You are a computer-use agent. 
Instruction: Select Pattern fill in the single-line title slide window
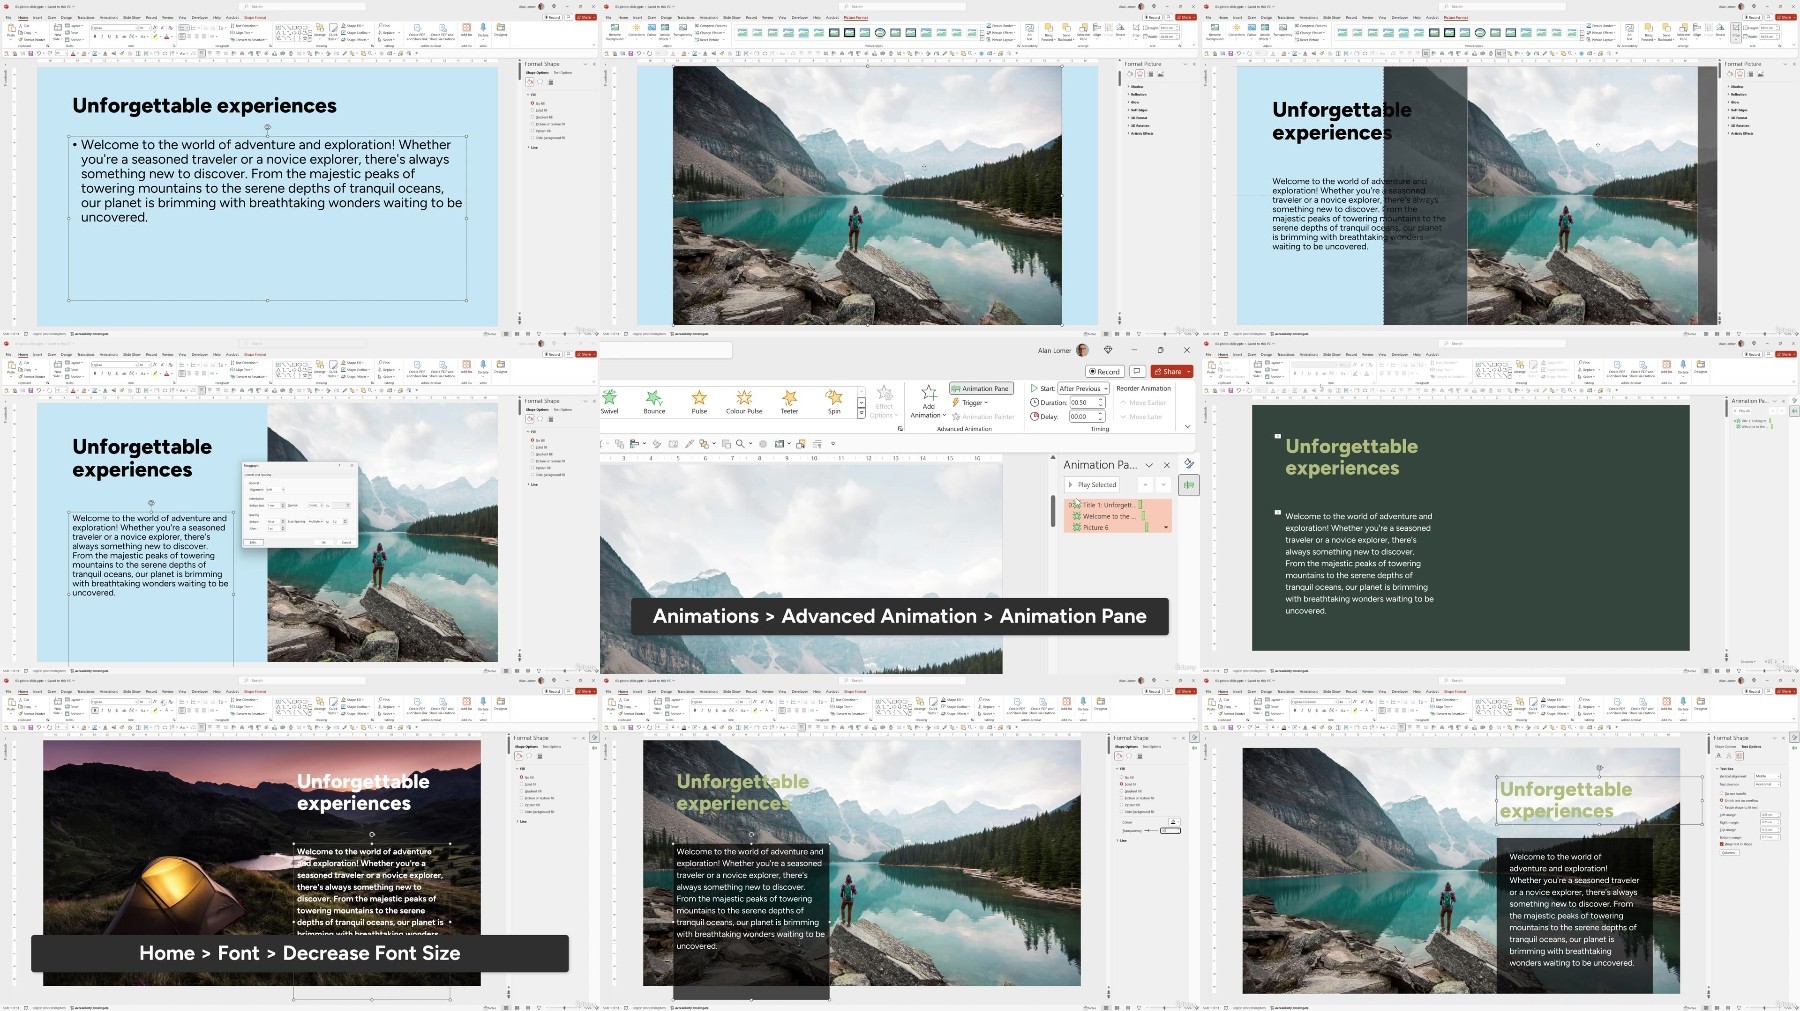(541, 131)
